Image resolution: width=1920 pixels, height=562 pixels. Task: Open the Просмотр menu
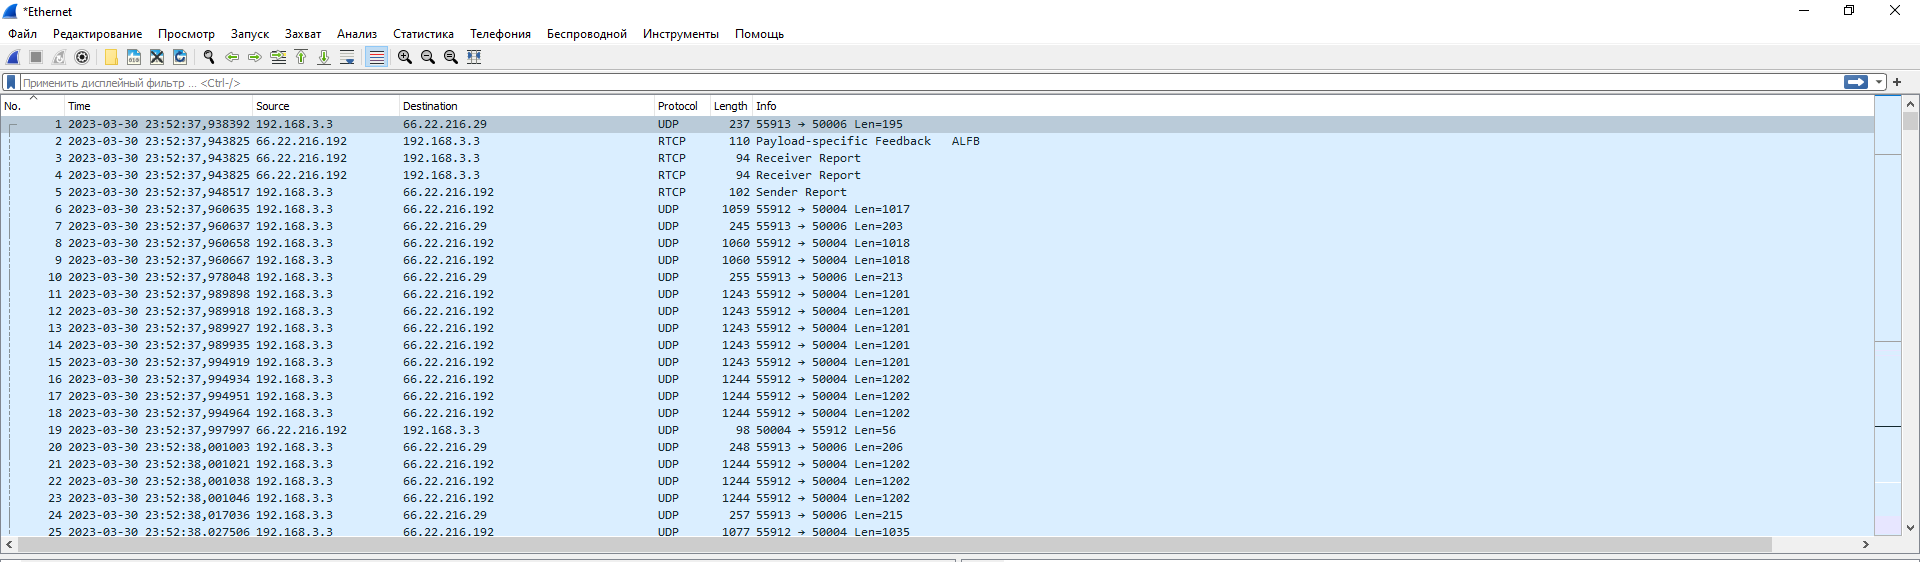186,34
